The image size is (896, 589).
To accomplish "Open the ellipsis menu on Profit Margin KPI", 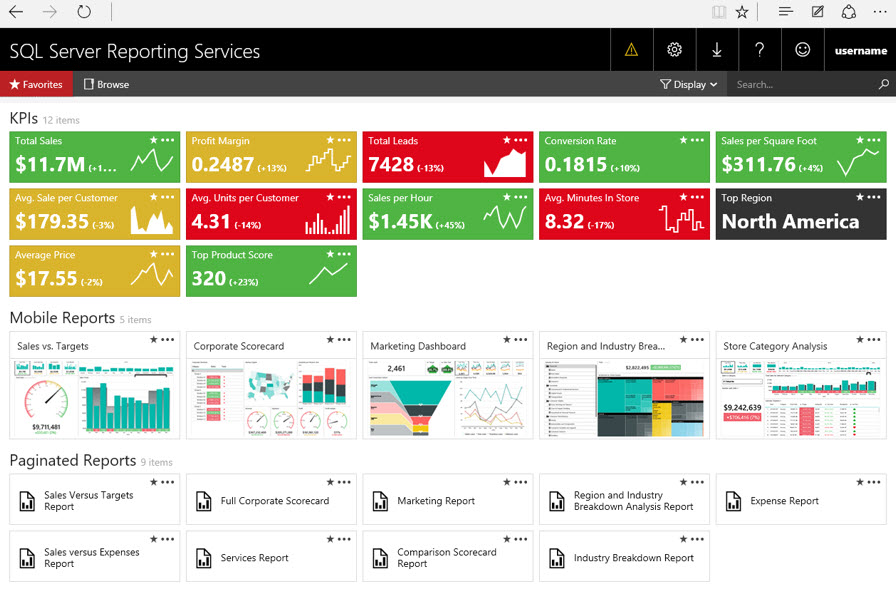I will click(x=344, y=140).
